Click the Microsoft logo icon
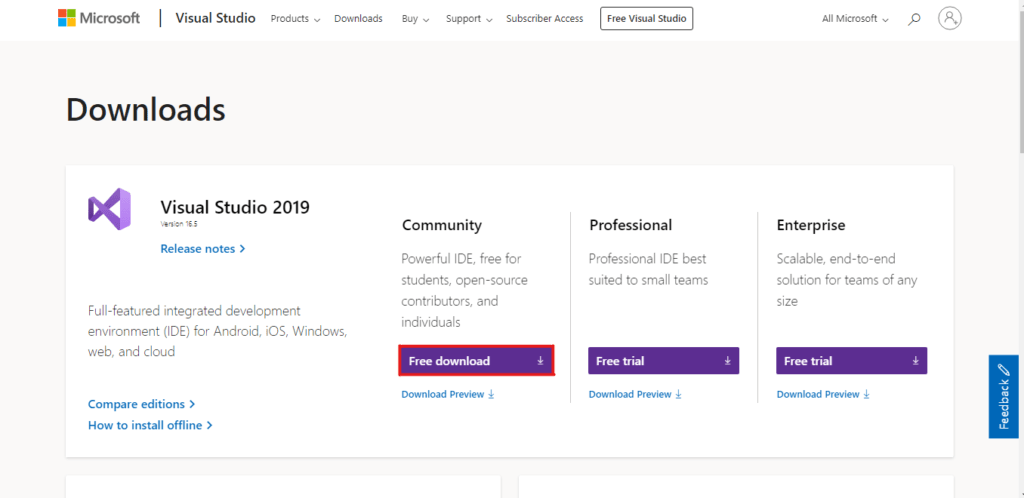1024x498 pixels. pyautogui.click(x=66, y=18)
